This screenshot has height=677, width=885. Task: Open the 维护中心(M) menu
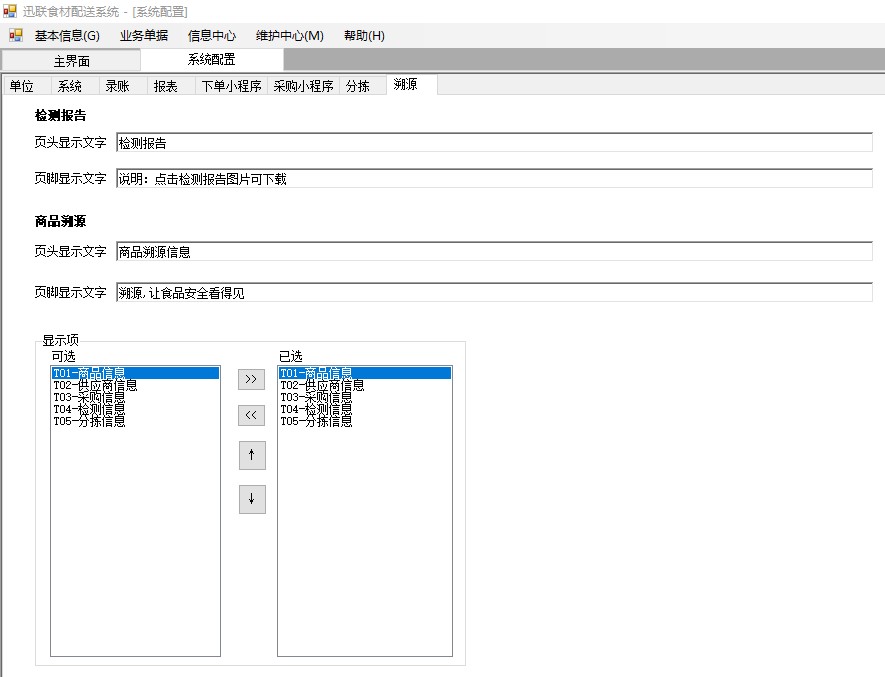point(290,36)
